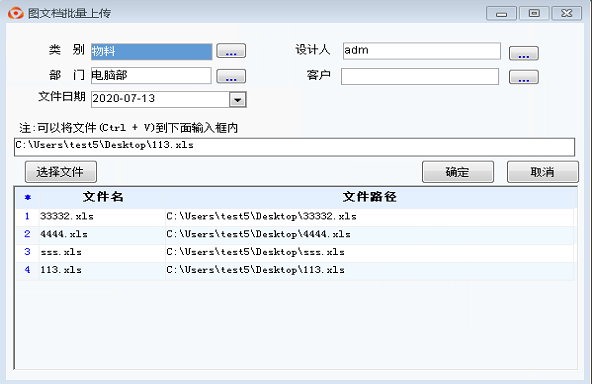
Task: Open the 部门 browse ellipsis button
Action: click(x=231, y=76)
